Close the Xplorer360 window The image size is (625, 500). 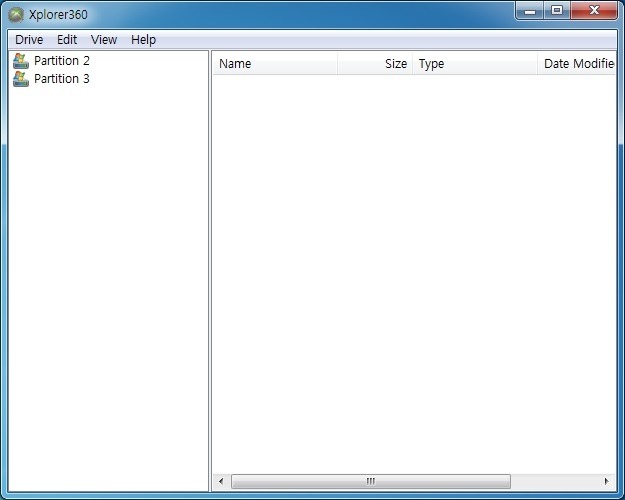[x=594, y=10]
